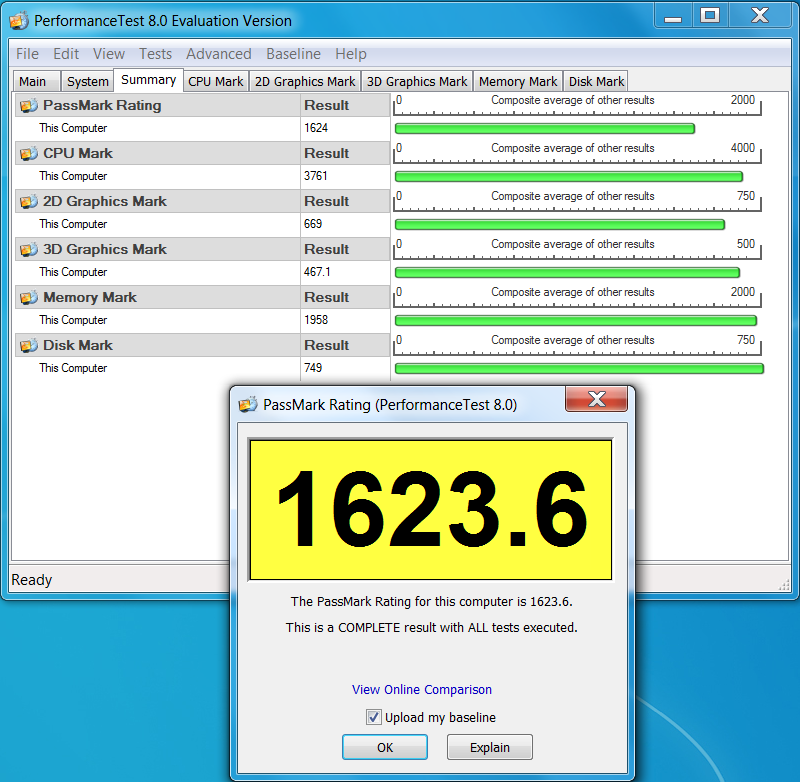
Task: Switch to the System tab
Action: [x=88, y=82]
